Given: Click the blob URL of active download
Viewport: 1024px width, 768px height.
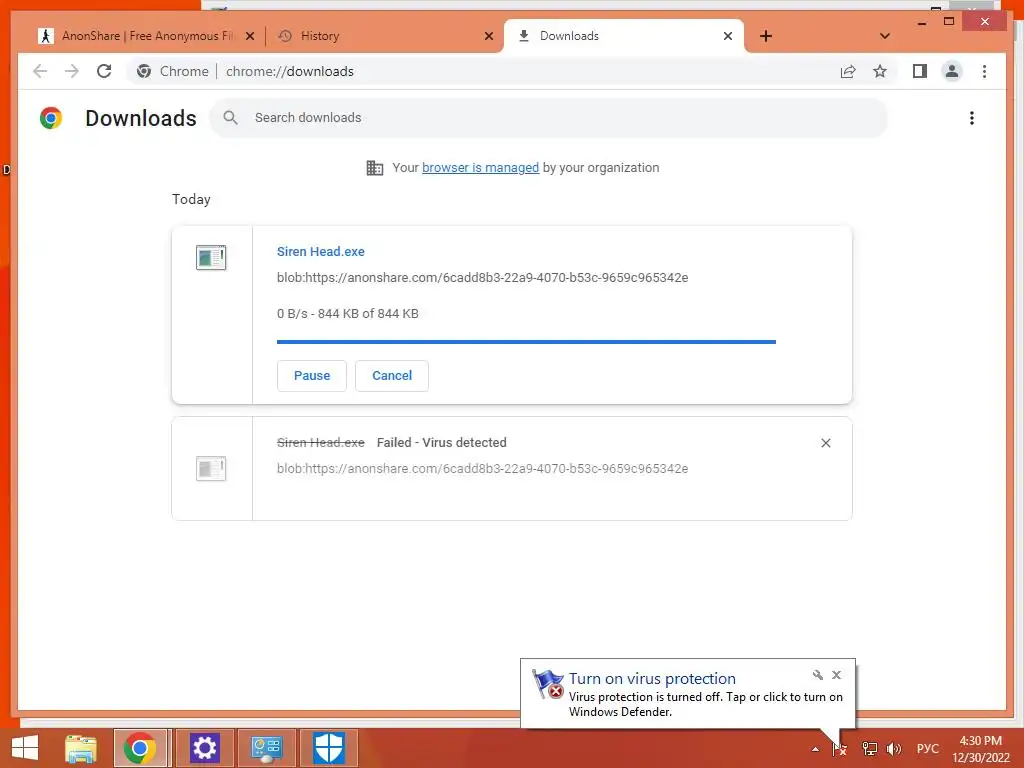Looking at the screenshot, I should tap(482, 278).
